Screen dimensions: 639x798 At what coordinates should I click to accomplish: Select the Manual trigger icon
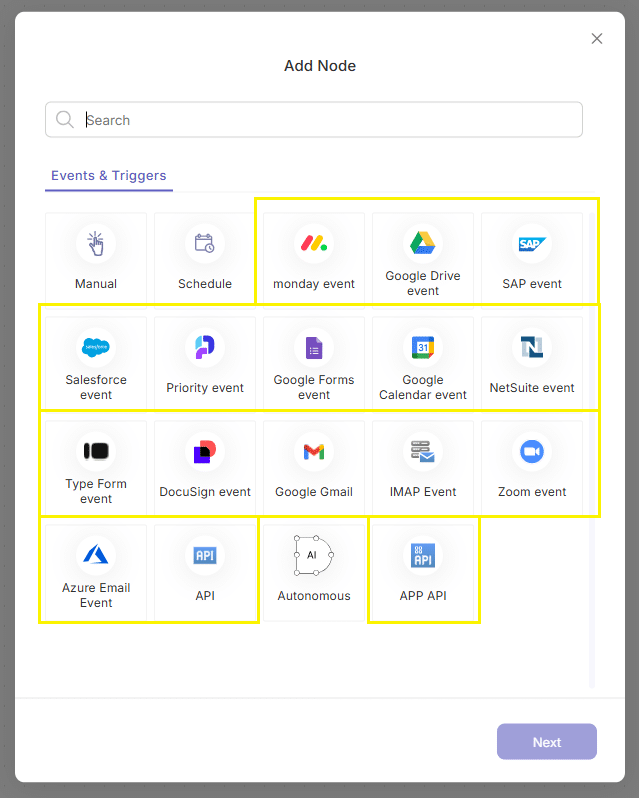(x=96, y=244)
